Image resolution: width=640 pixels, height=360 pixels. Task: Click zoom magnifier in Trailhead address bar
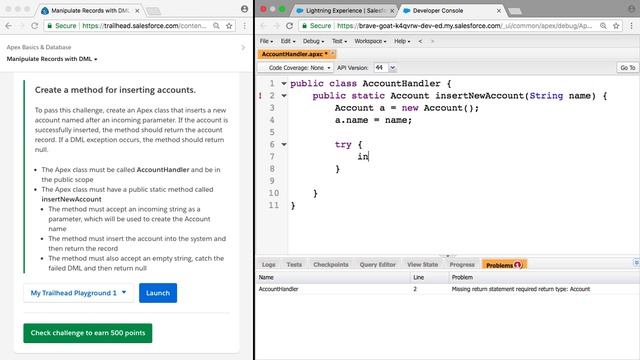[216, 26]
